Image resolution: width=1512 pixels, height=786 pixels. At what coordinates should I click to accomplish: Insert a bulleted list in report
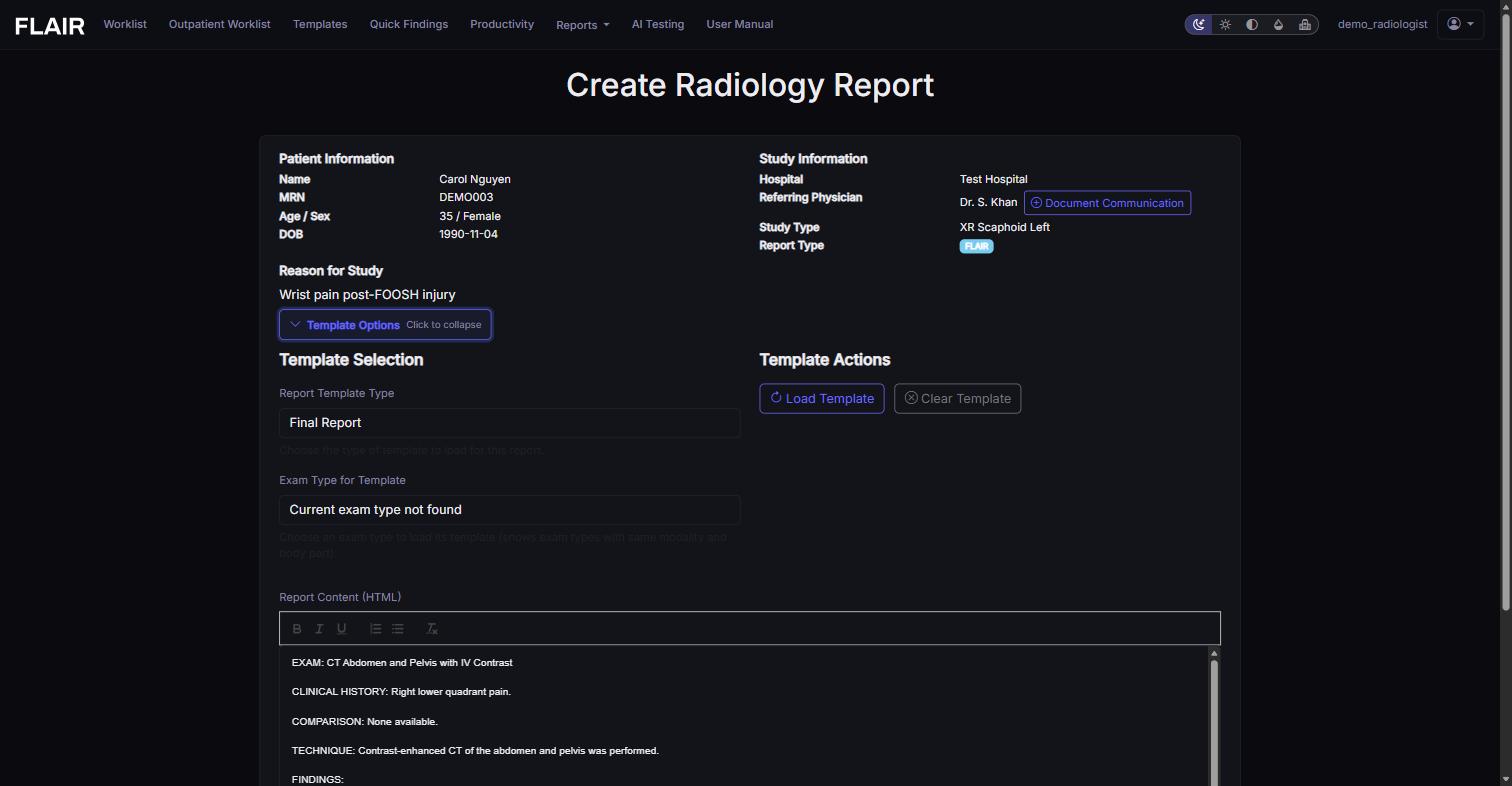(398, 629)
